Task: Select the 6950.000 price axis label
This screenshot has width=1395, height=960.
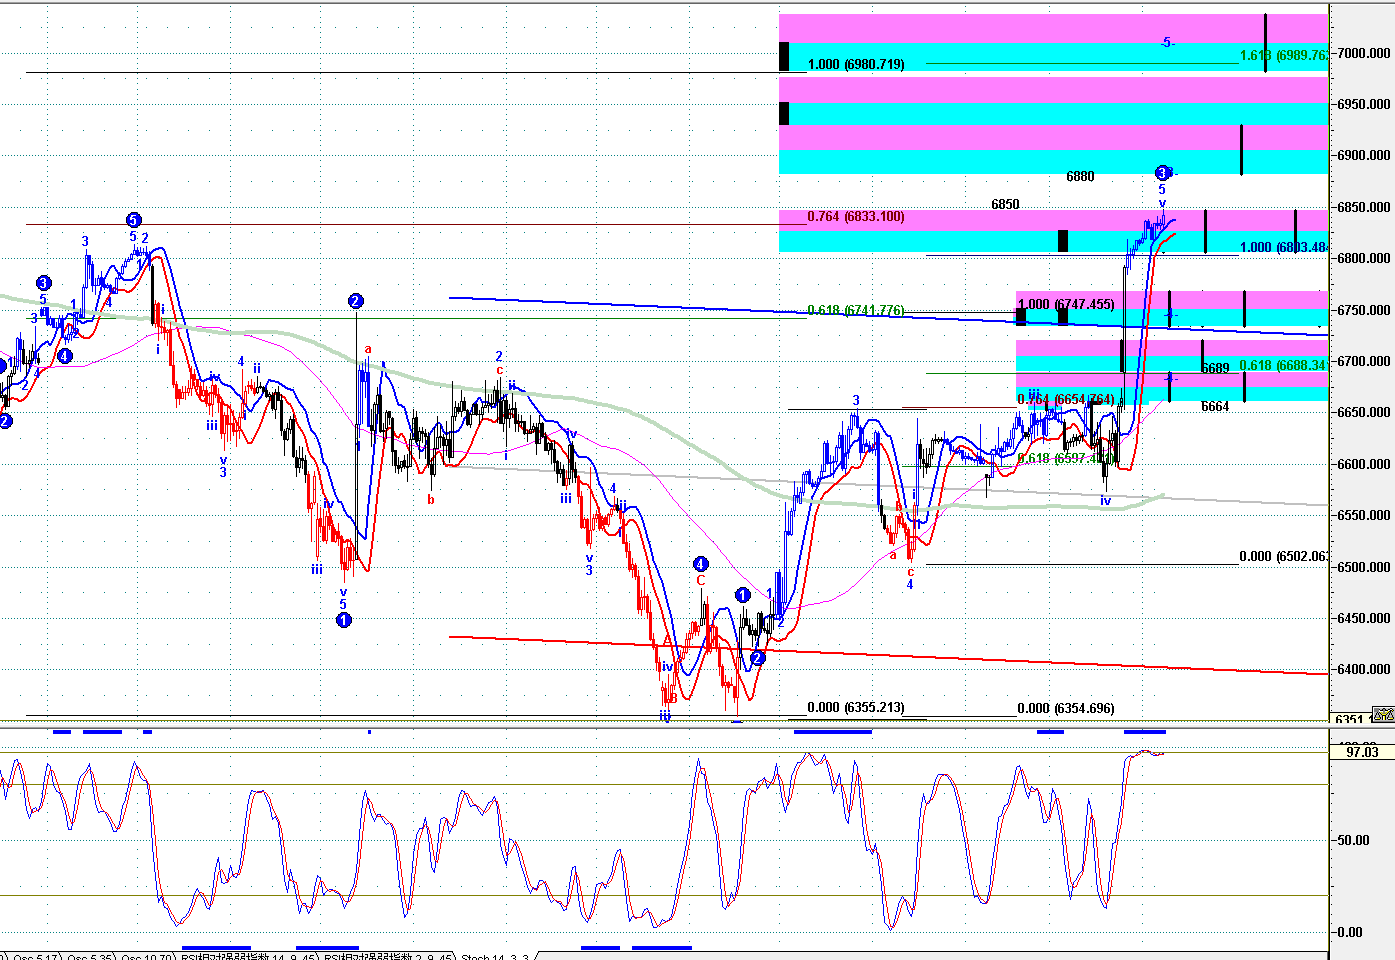Action: point(1363,104)
